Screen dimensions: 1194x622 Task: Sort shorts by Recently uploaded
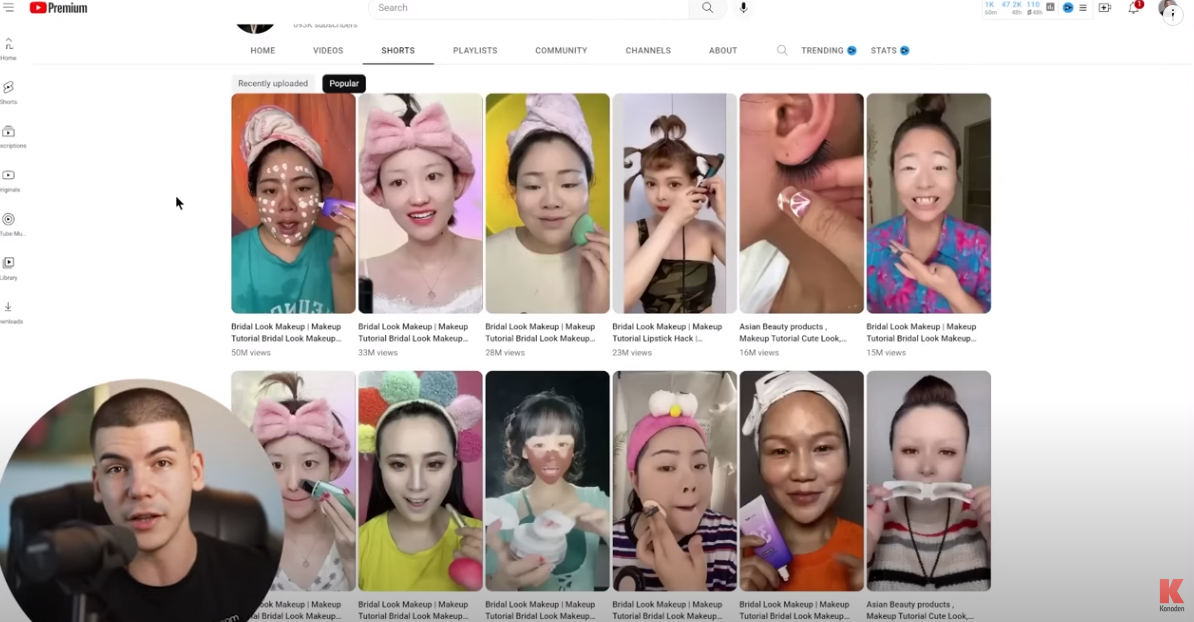tap(273, 83)
